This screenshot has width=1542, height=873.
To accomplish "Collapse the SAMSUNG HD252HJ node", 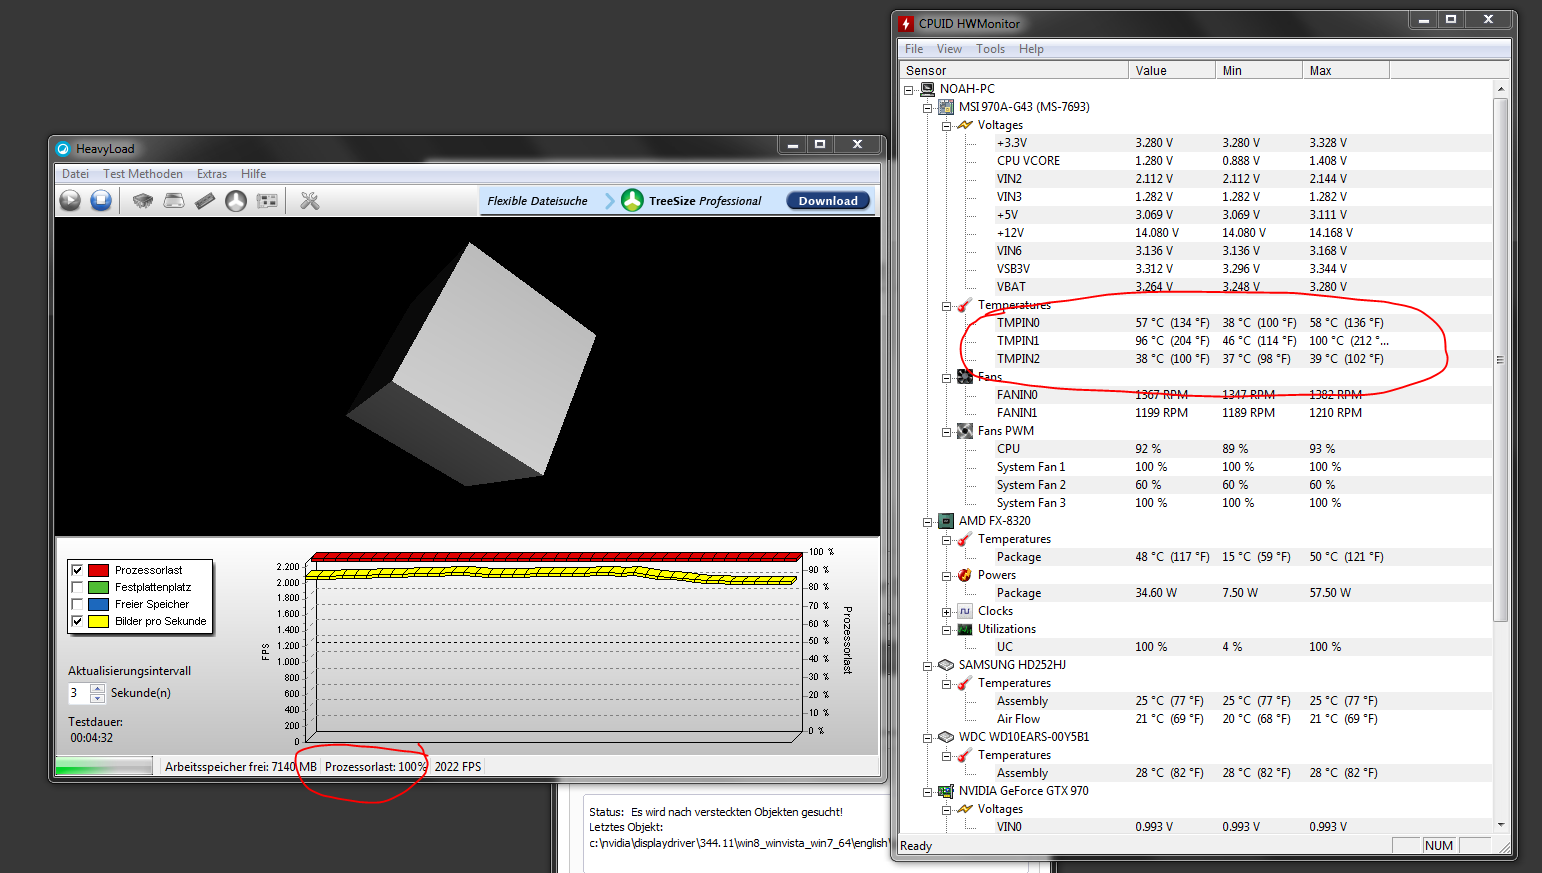I will 928,666.
